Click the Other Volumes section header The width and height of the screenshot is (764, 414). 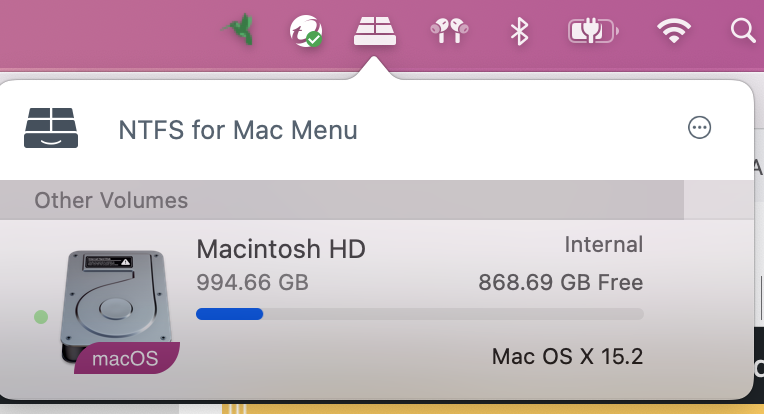(111, 200)
